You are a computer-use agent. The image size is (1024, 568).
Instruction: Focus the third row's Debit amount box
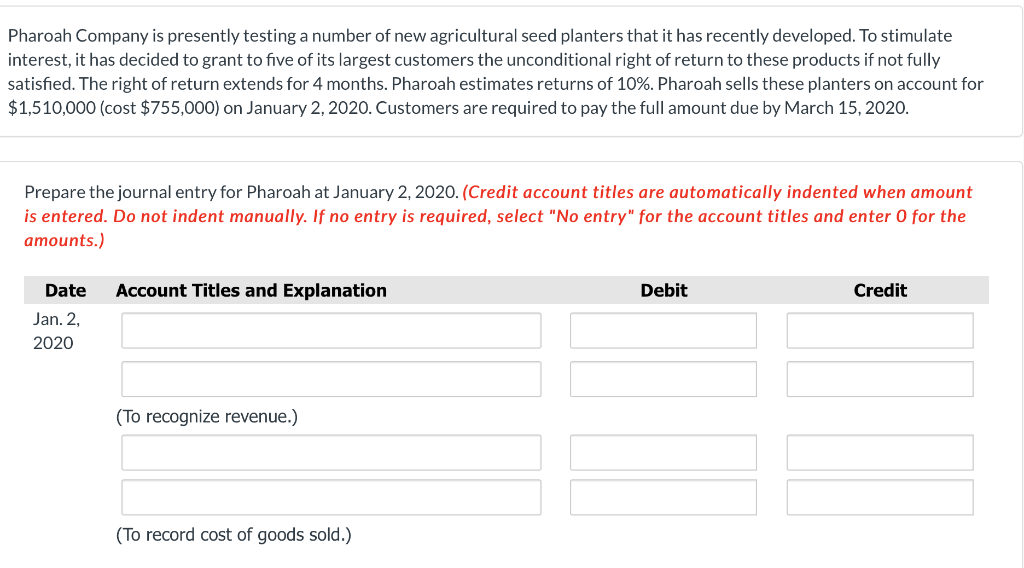click(663, 452)
